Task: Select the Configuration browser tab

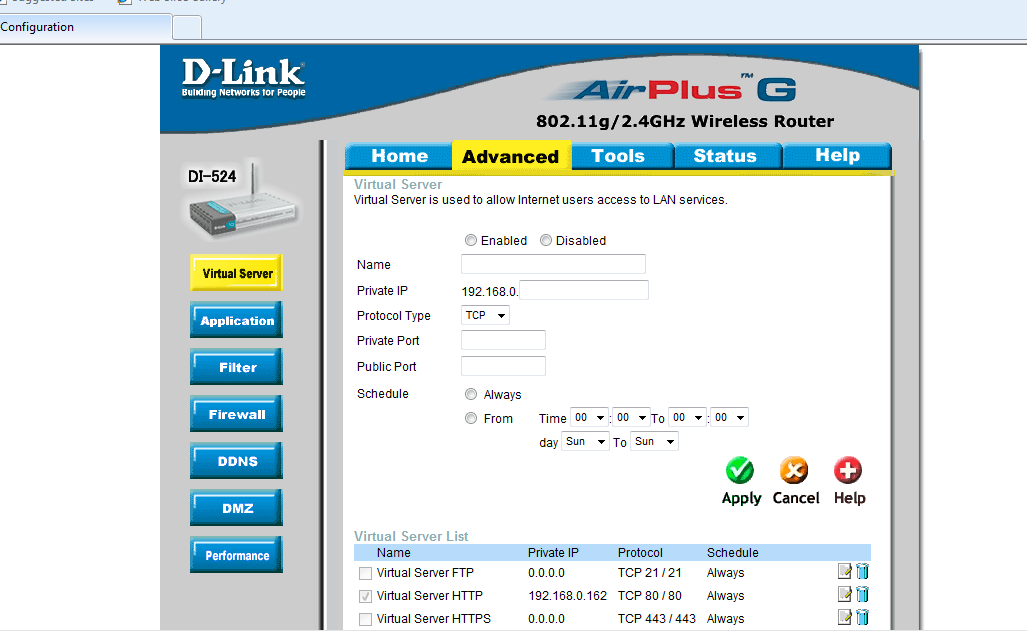Action: coord(85,28)
